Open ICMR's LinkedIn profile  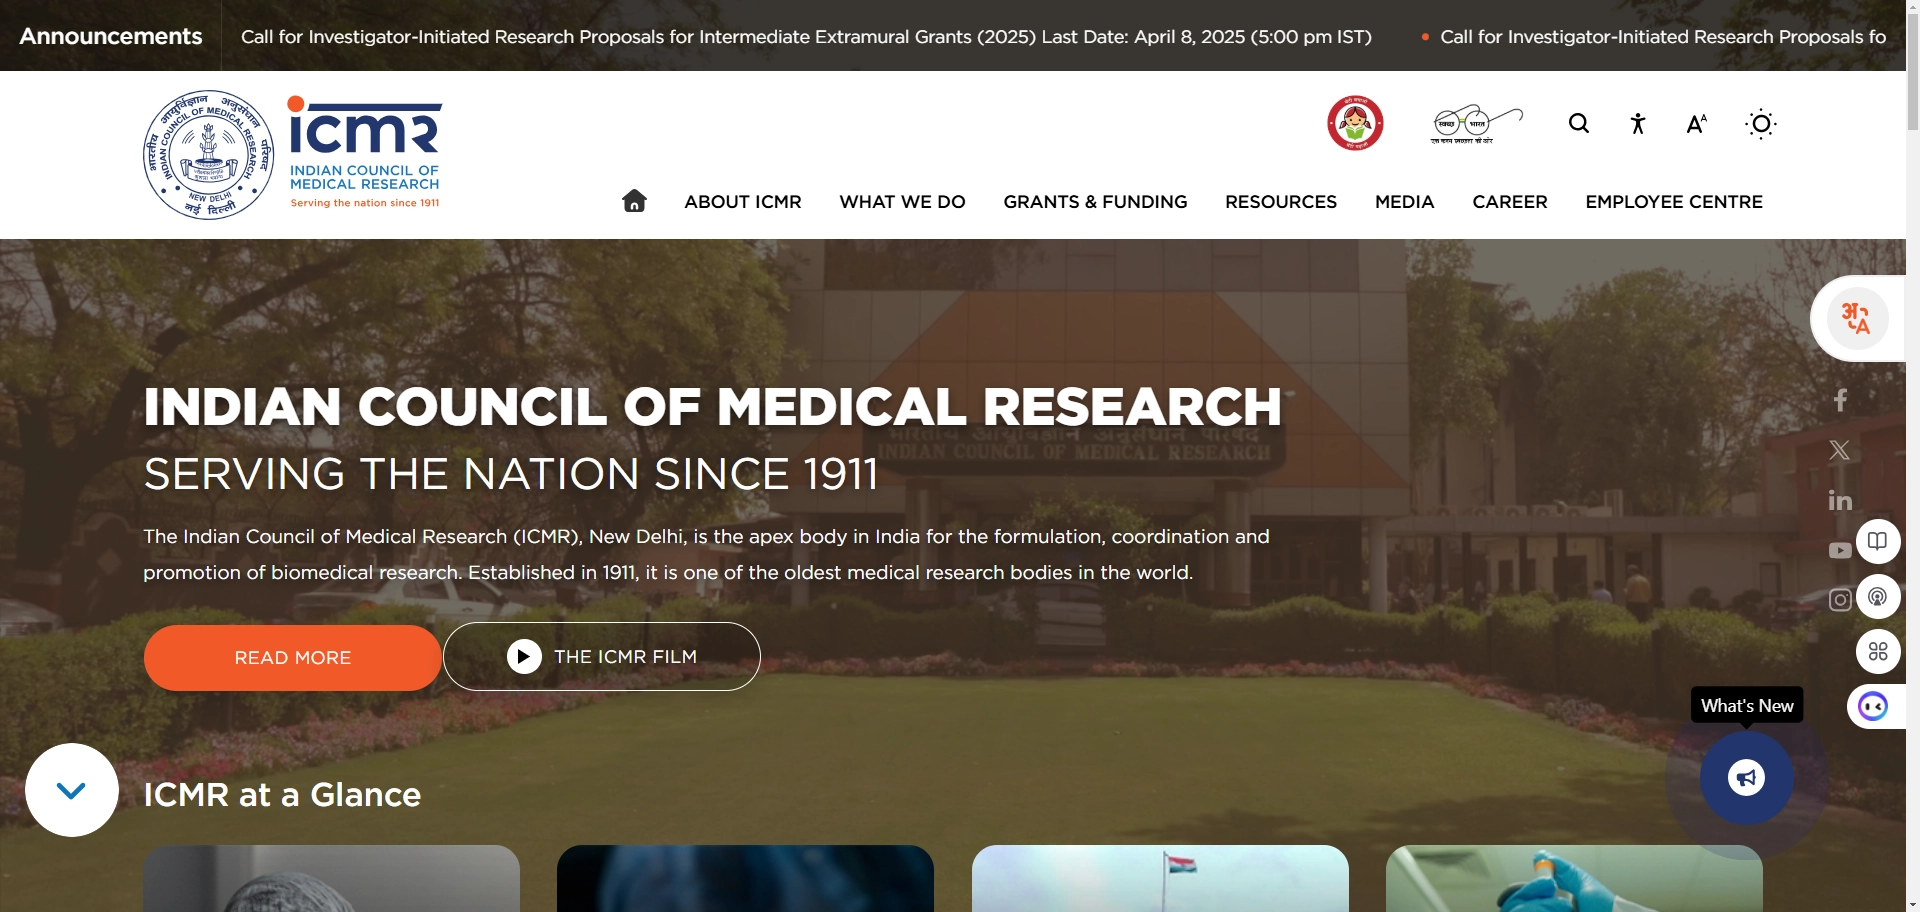point(1839,500)
